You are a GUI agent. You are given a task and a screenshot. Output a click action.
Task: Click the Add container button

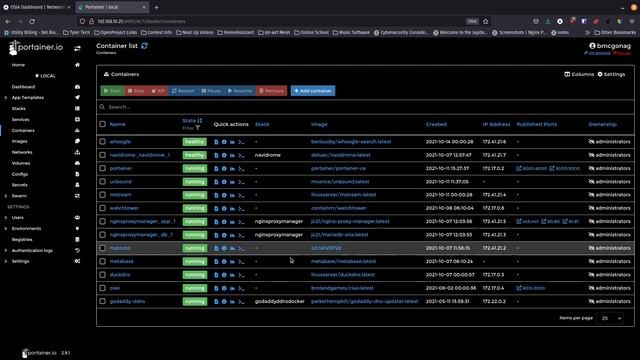coord(313,91)
